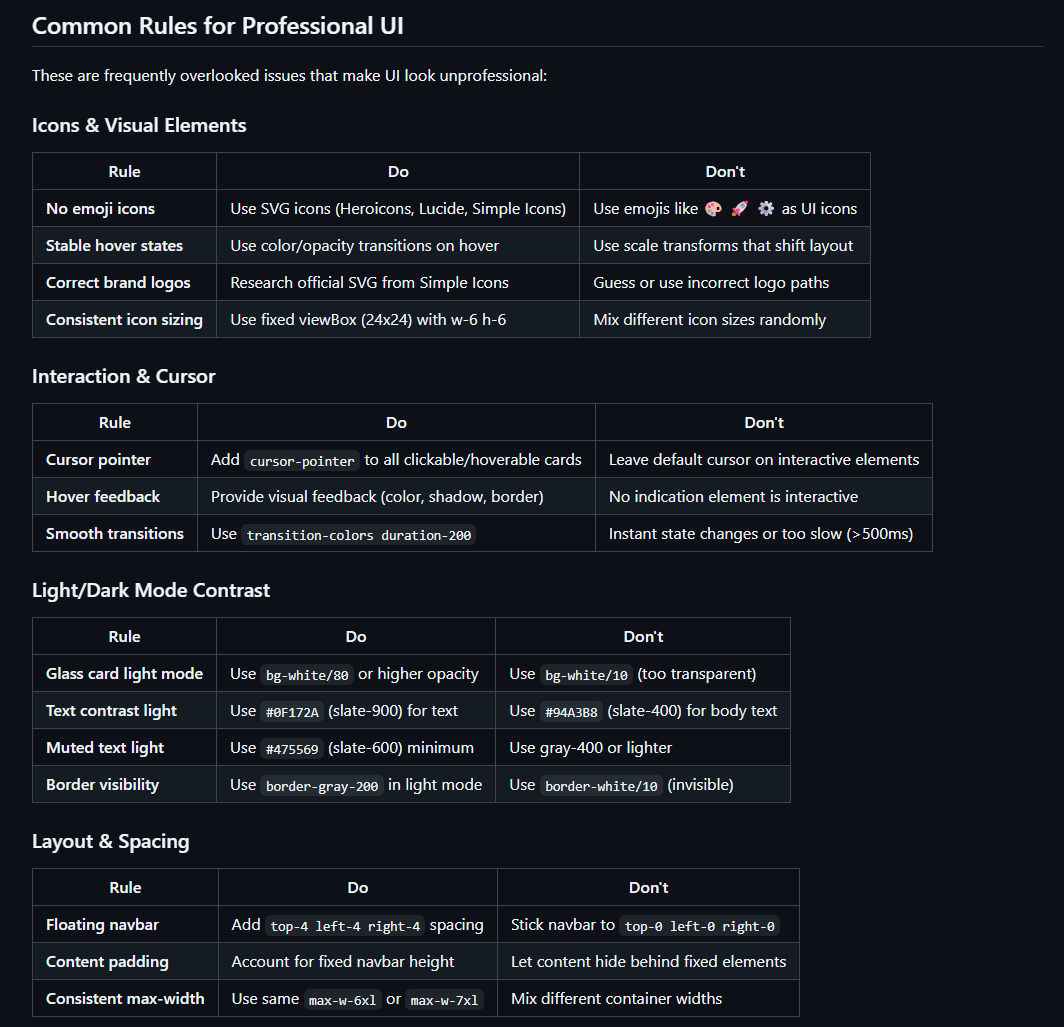Screen dimensions: 1064x1027
Task: Click the #475569 hex color code
Action: pos(292,749)
